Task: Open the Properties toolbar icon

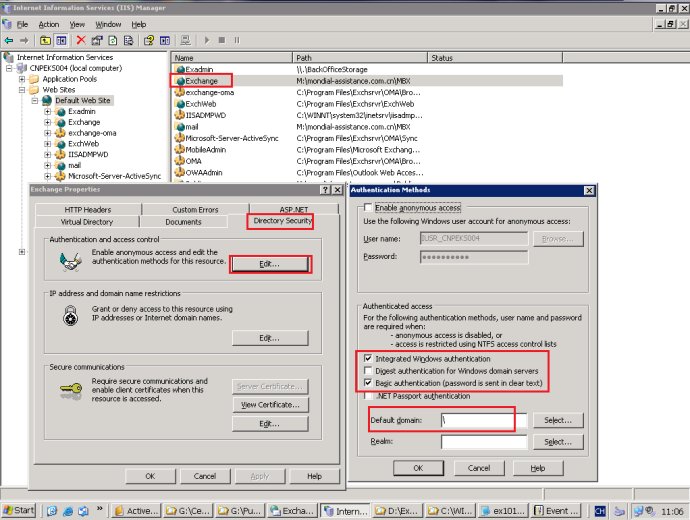Action: point(97,40)
